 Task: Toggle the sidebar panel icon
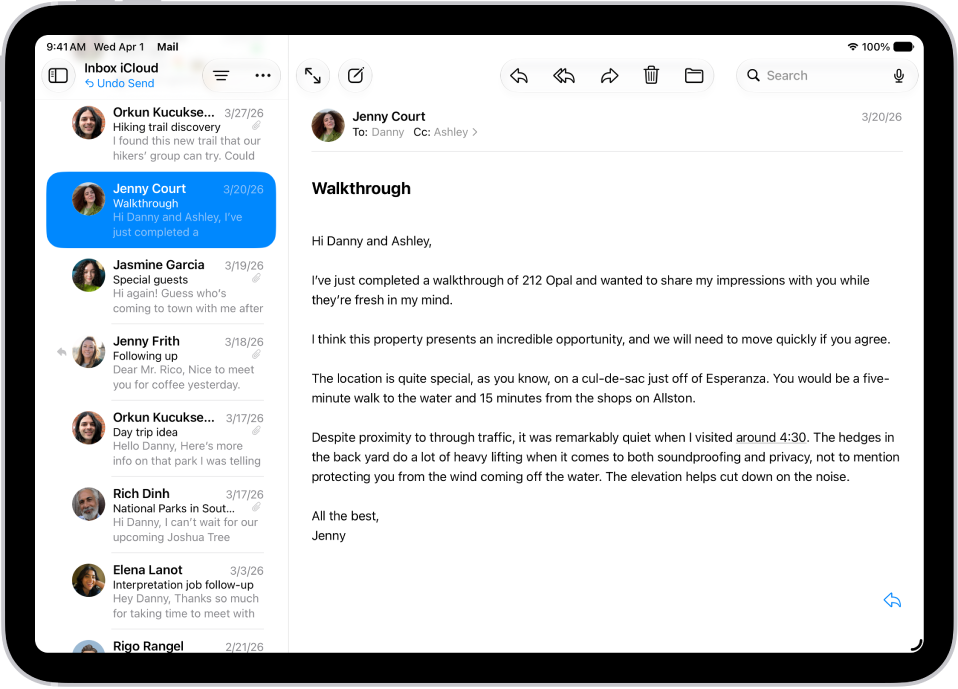click(58, 75)
